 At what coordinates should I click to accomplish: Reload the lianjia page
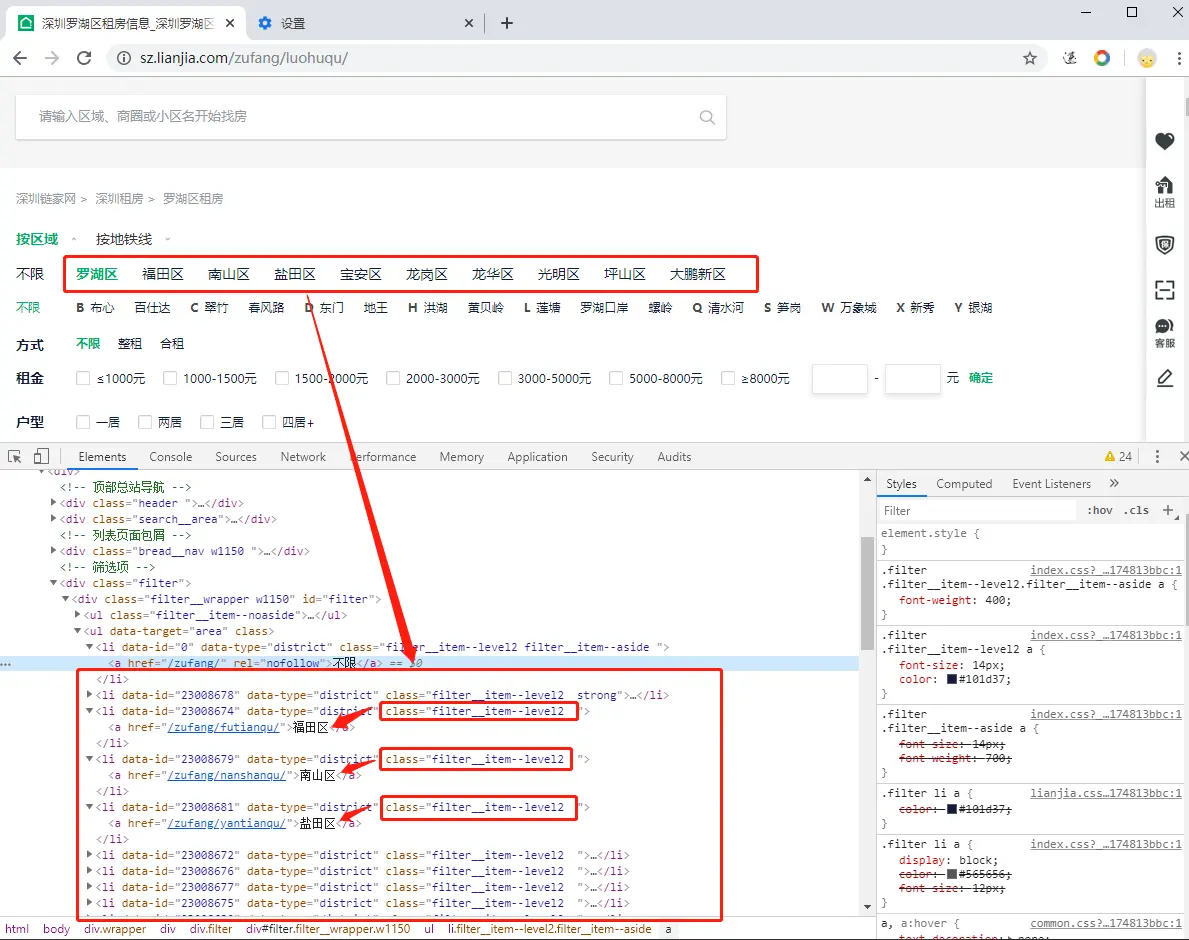(x=84, y=58)
